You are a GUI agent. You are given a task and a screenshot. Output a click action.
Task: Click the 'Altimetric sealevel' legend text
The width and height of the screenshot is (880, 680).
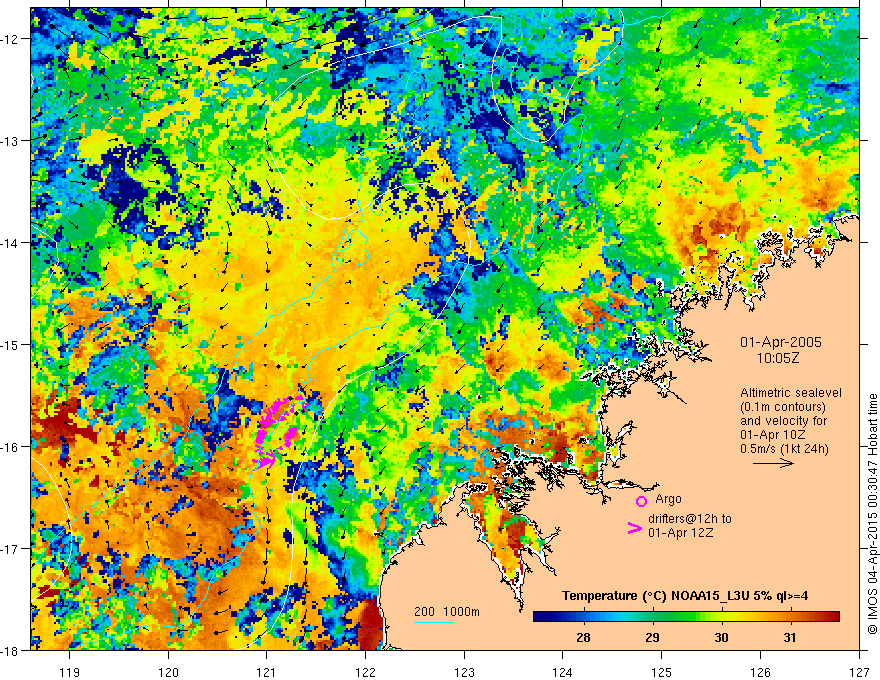point(791,393)
